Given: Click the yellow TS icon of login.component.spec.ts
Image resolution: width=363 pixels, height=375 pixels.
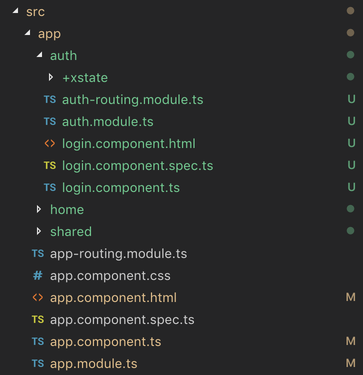Looking at the screenshot, I should coord(50,165).
